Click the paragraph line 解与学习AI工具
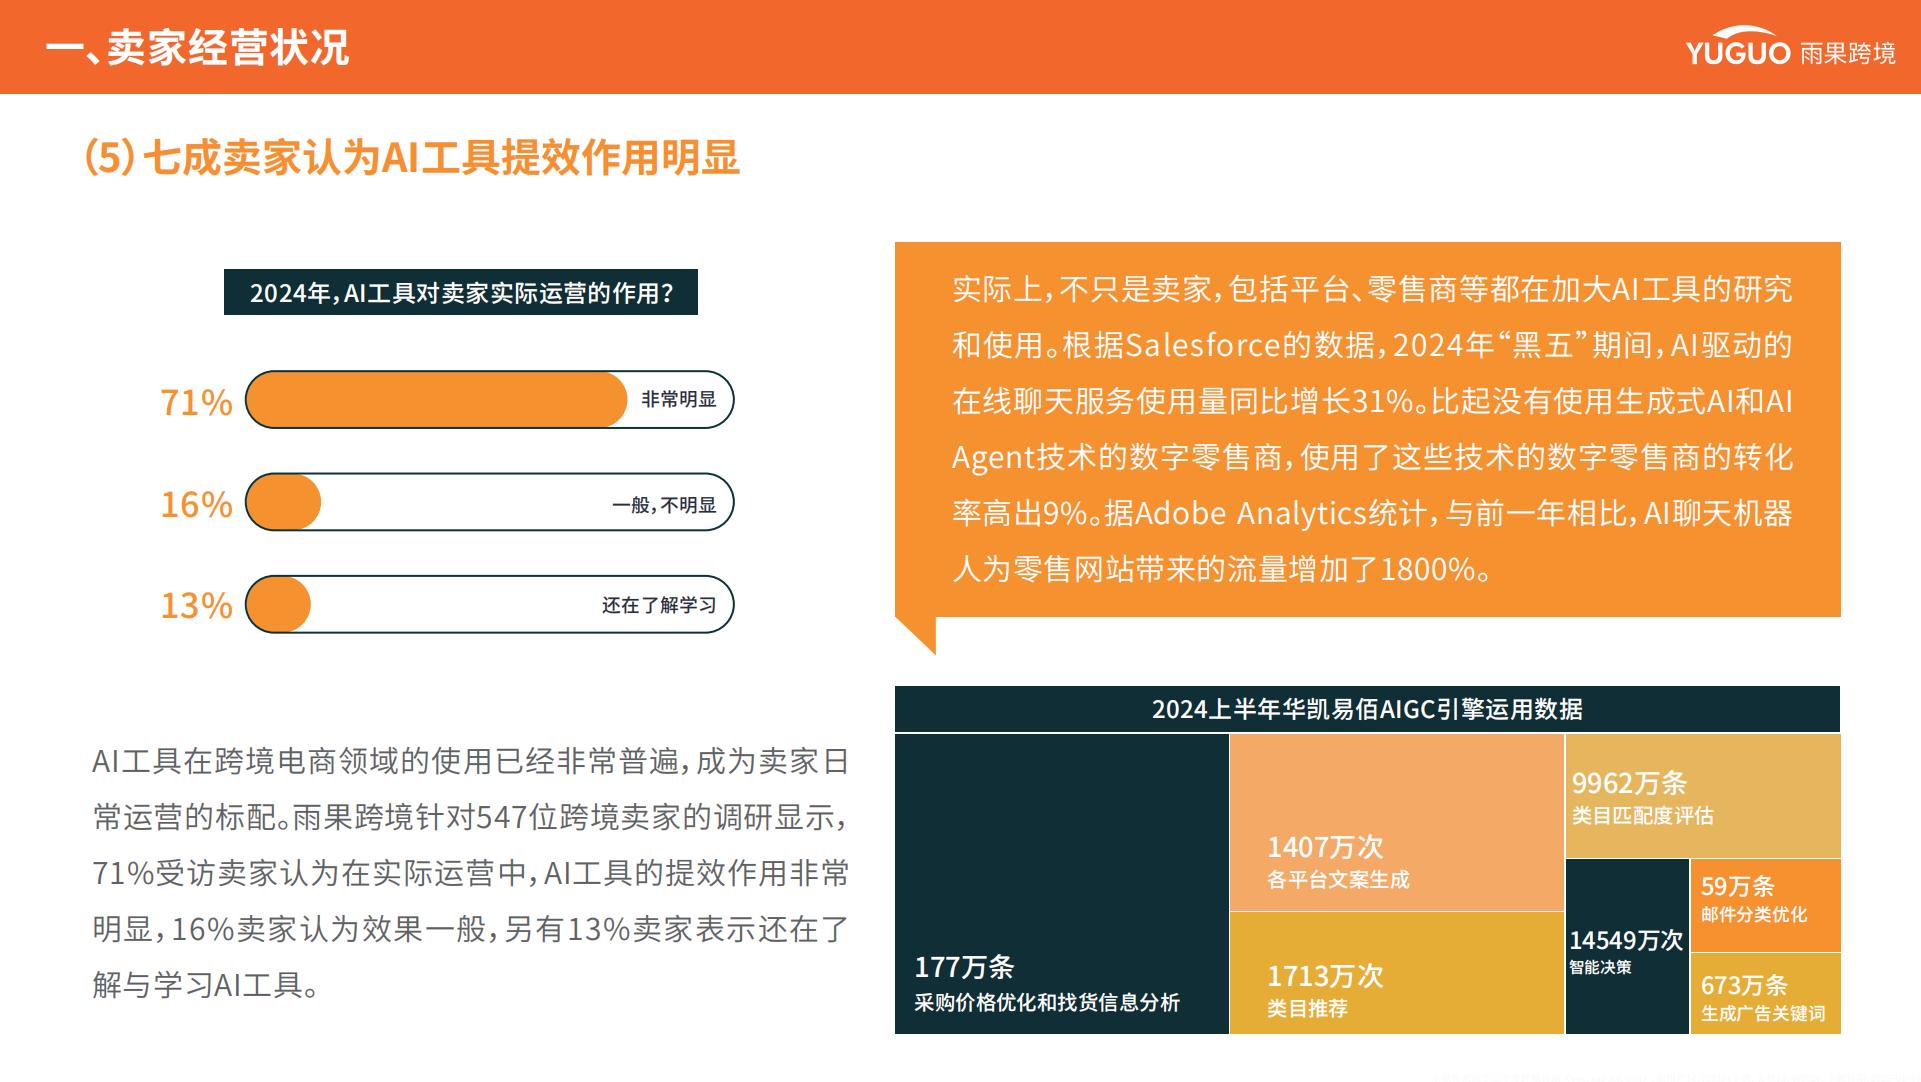This screenshot has width=1921, height=1082. pos(207,985)
